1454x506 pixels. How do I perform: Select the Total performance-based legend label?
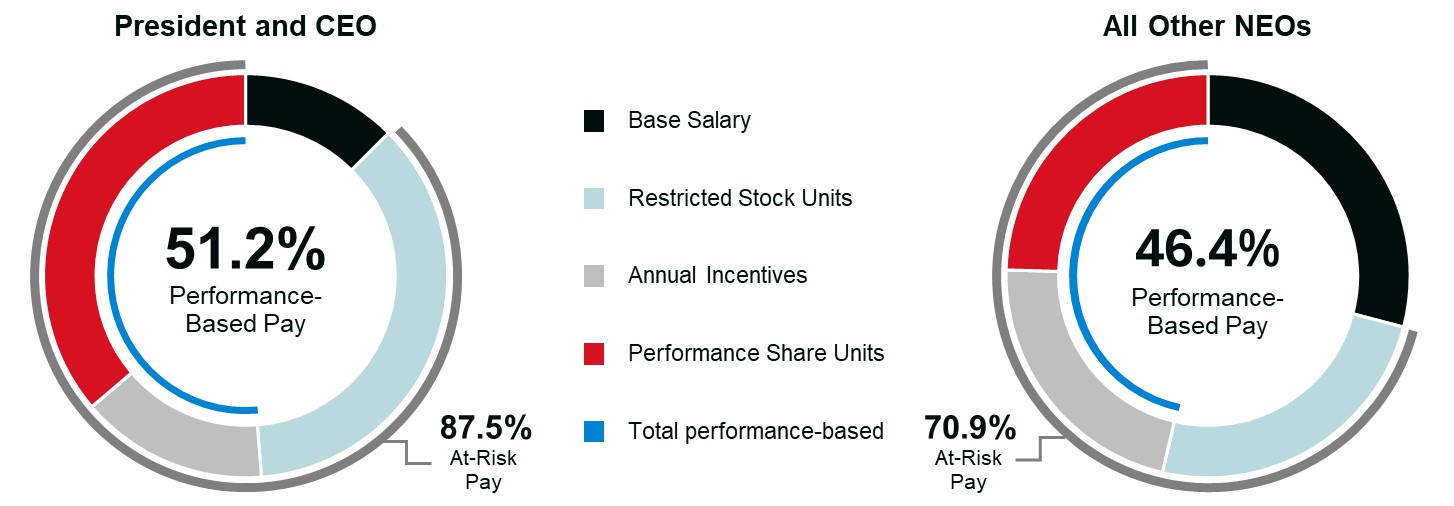coord(756,431)
